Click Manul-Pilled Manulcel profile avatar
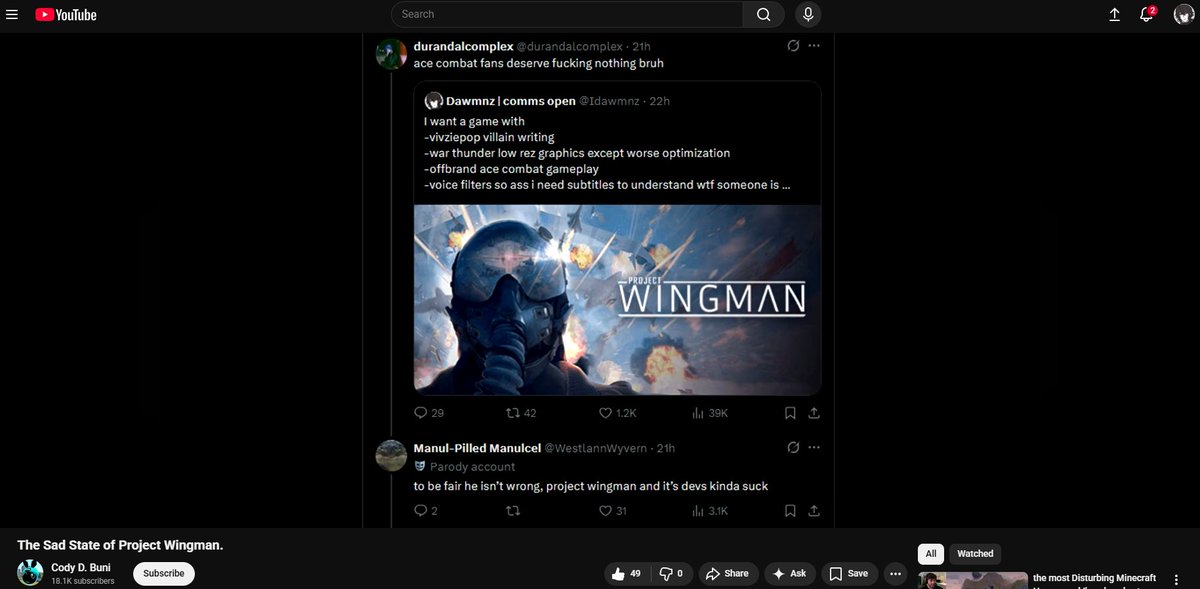 (390, 455)
